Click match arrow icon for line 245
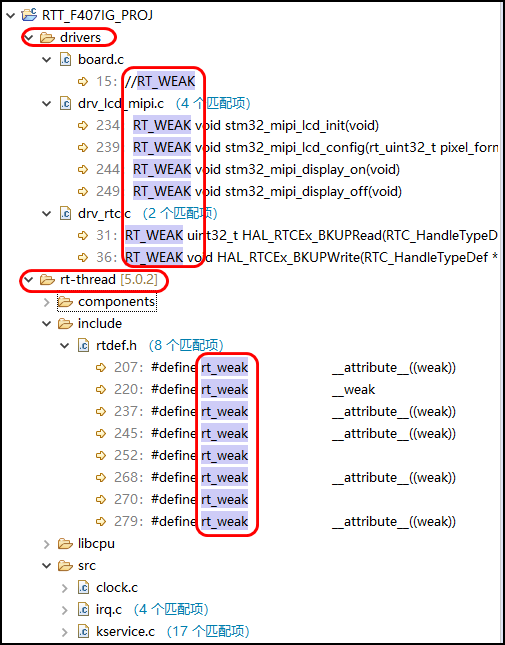 (x=102, y=434)
